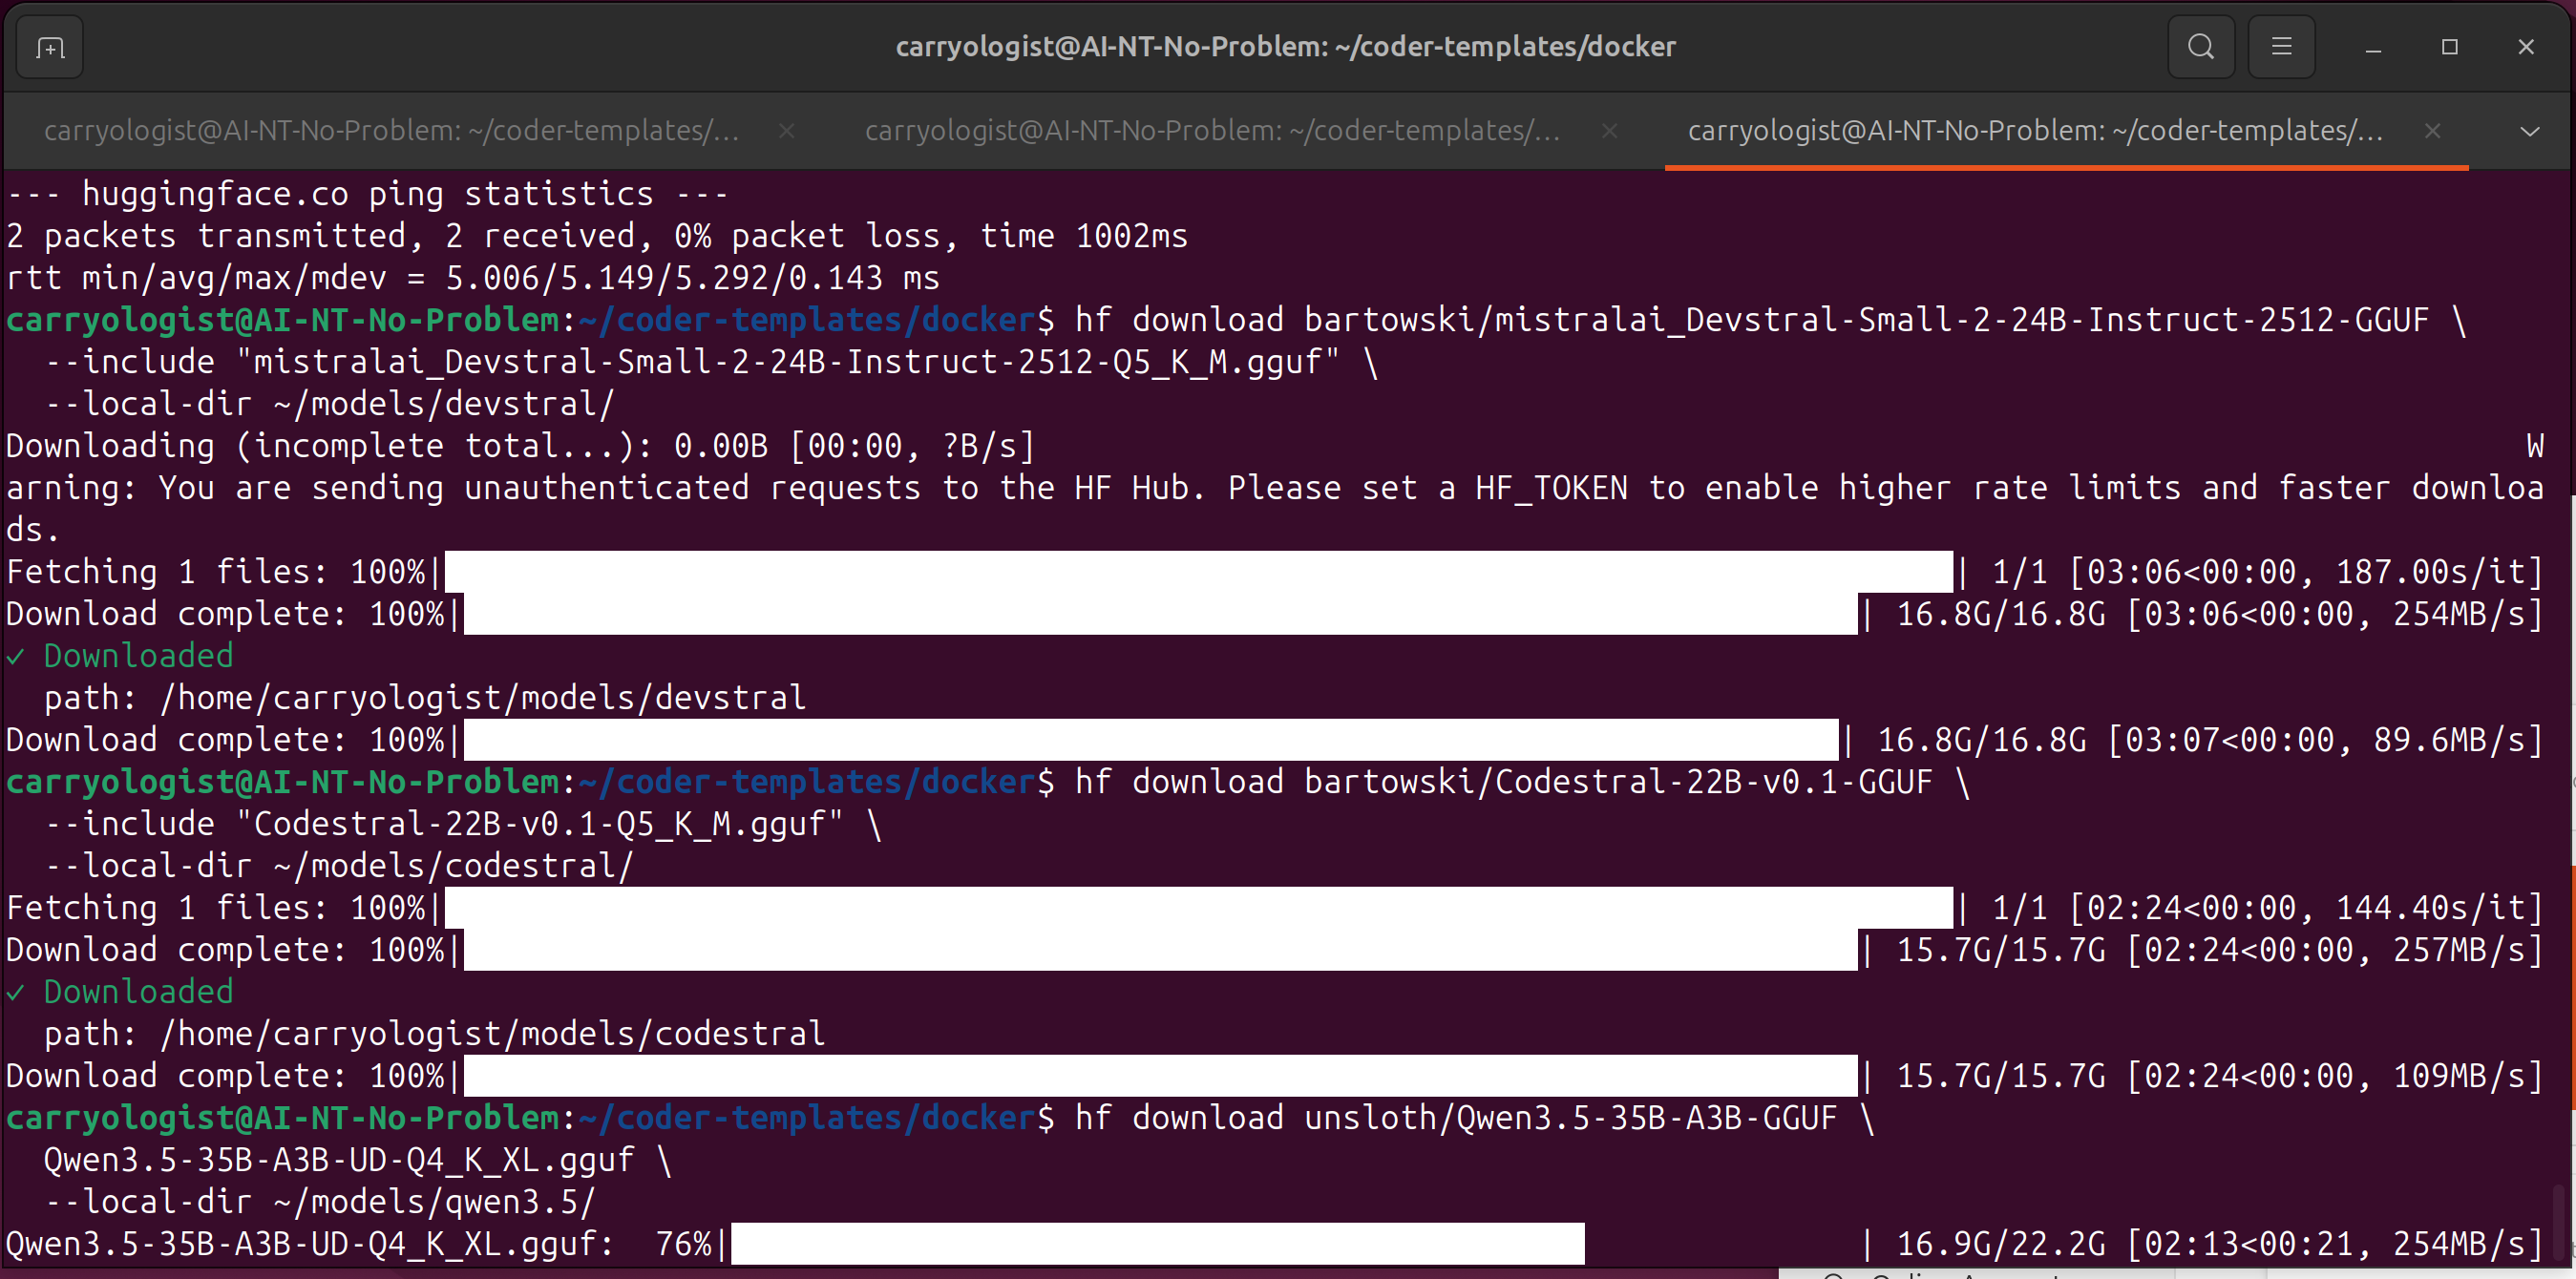The height and width of the screenshot is (1279, 2576).
Task: Click first 'Fetching 1 files' line with 187.00s/it
Action: (x=1275, y=571)
